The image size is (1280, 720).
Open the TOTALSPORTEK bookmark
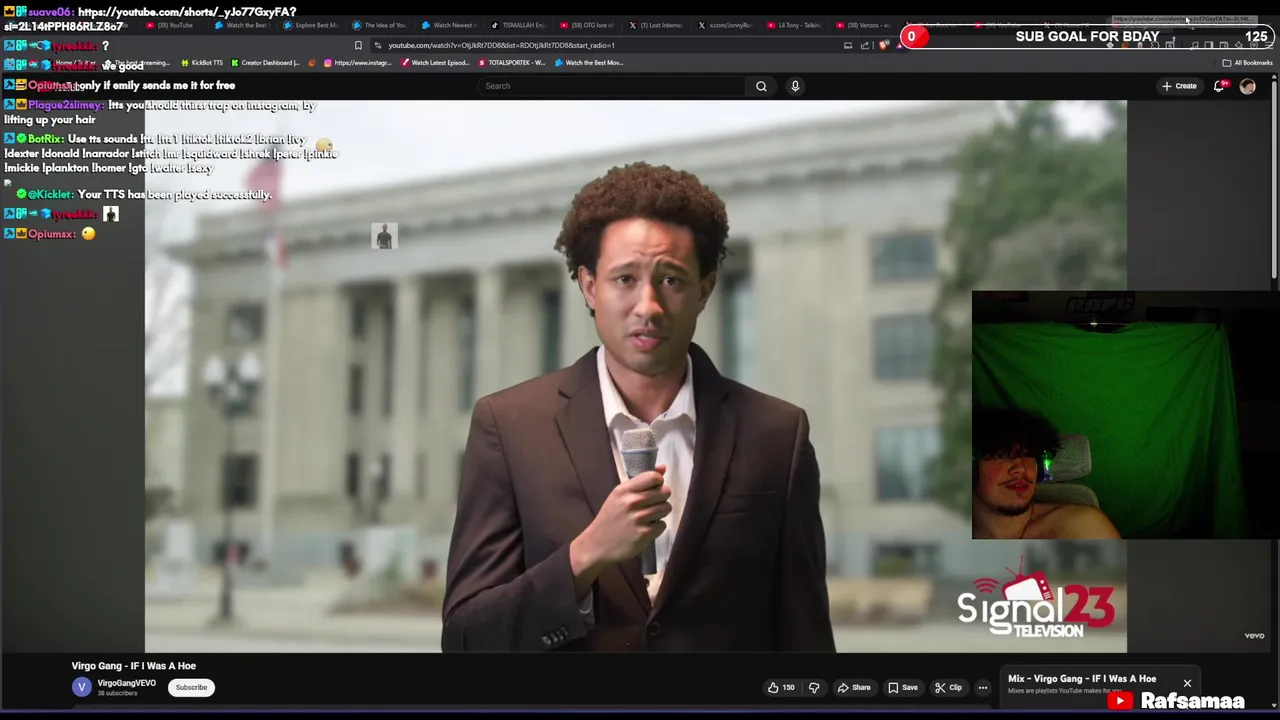512,63
